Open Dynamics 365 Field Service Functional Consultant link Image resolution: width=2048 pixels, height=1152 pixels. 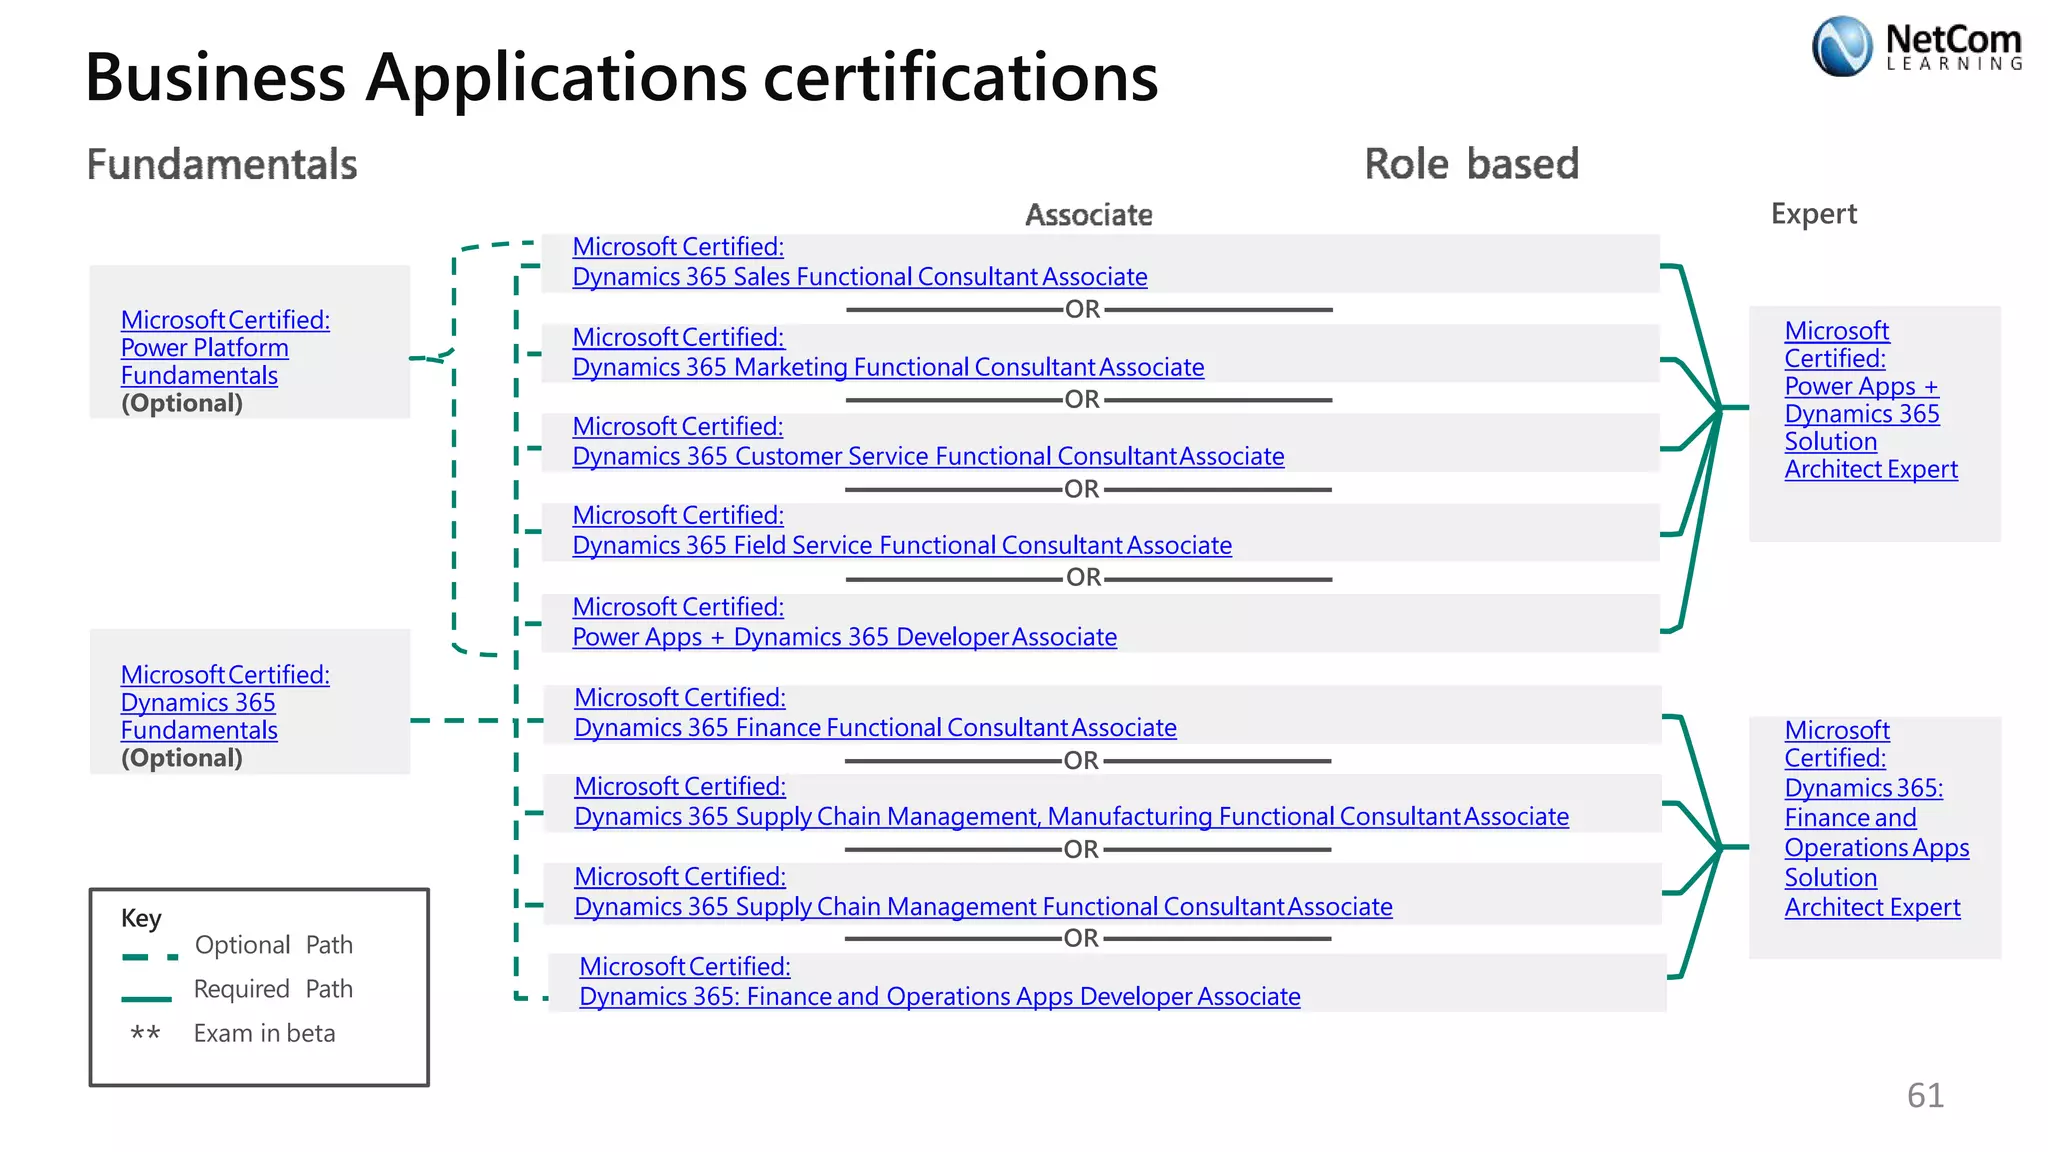tap(902, 530)
